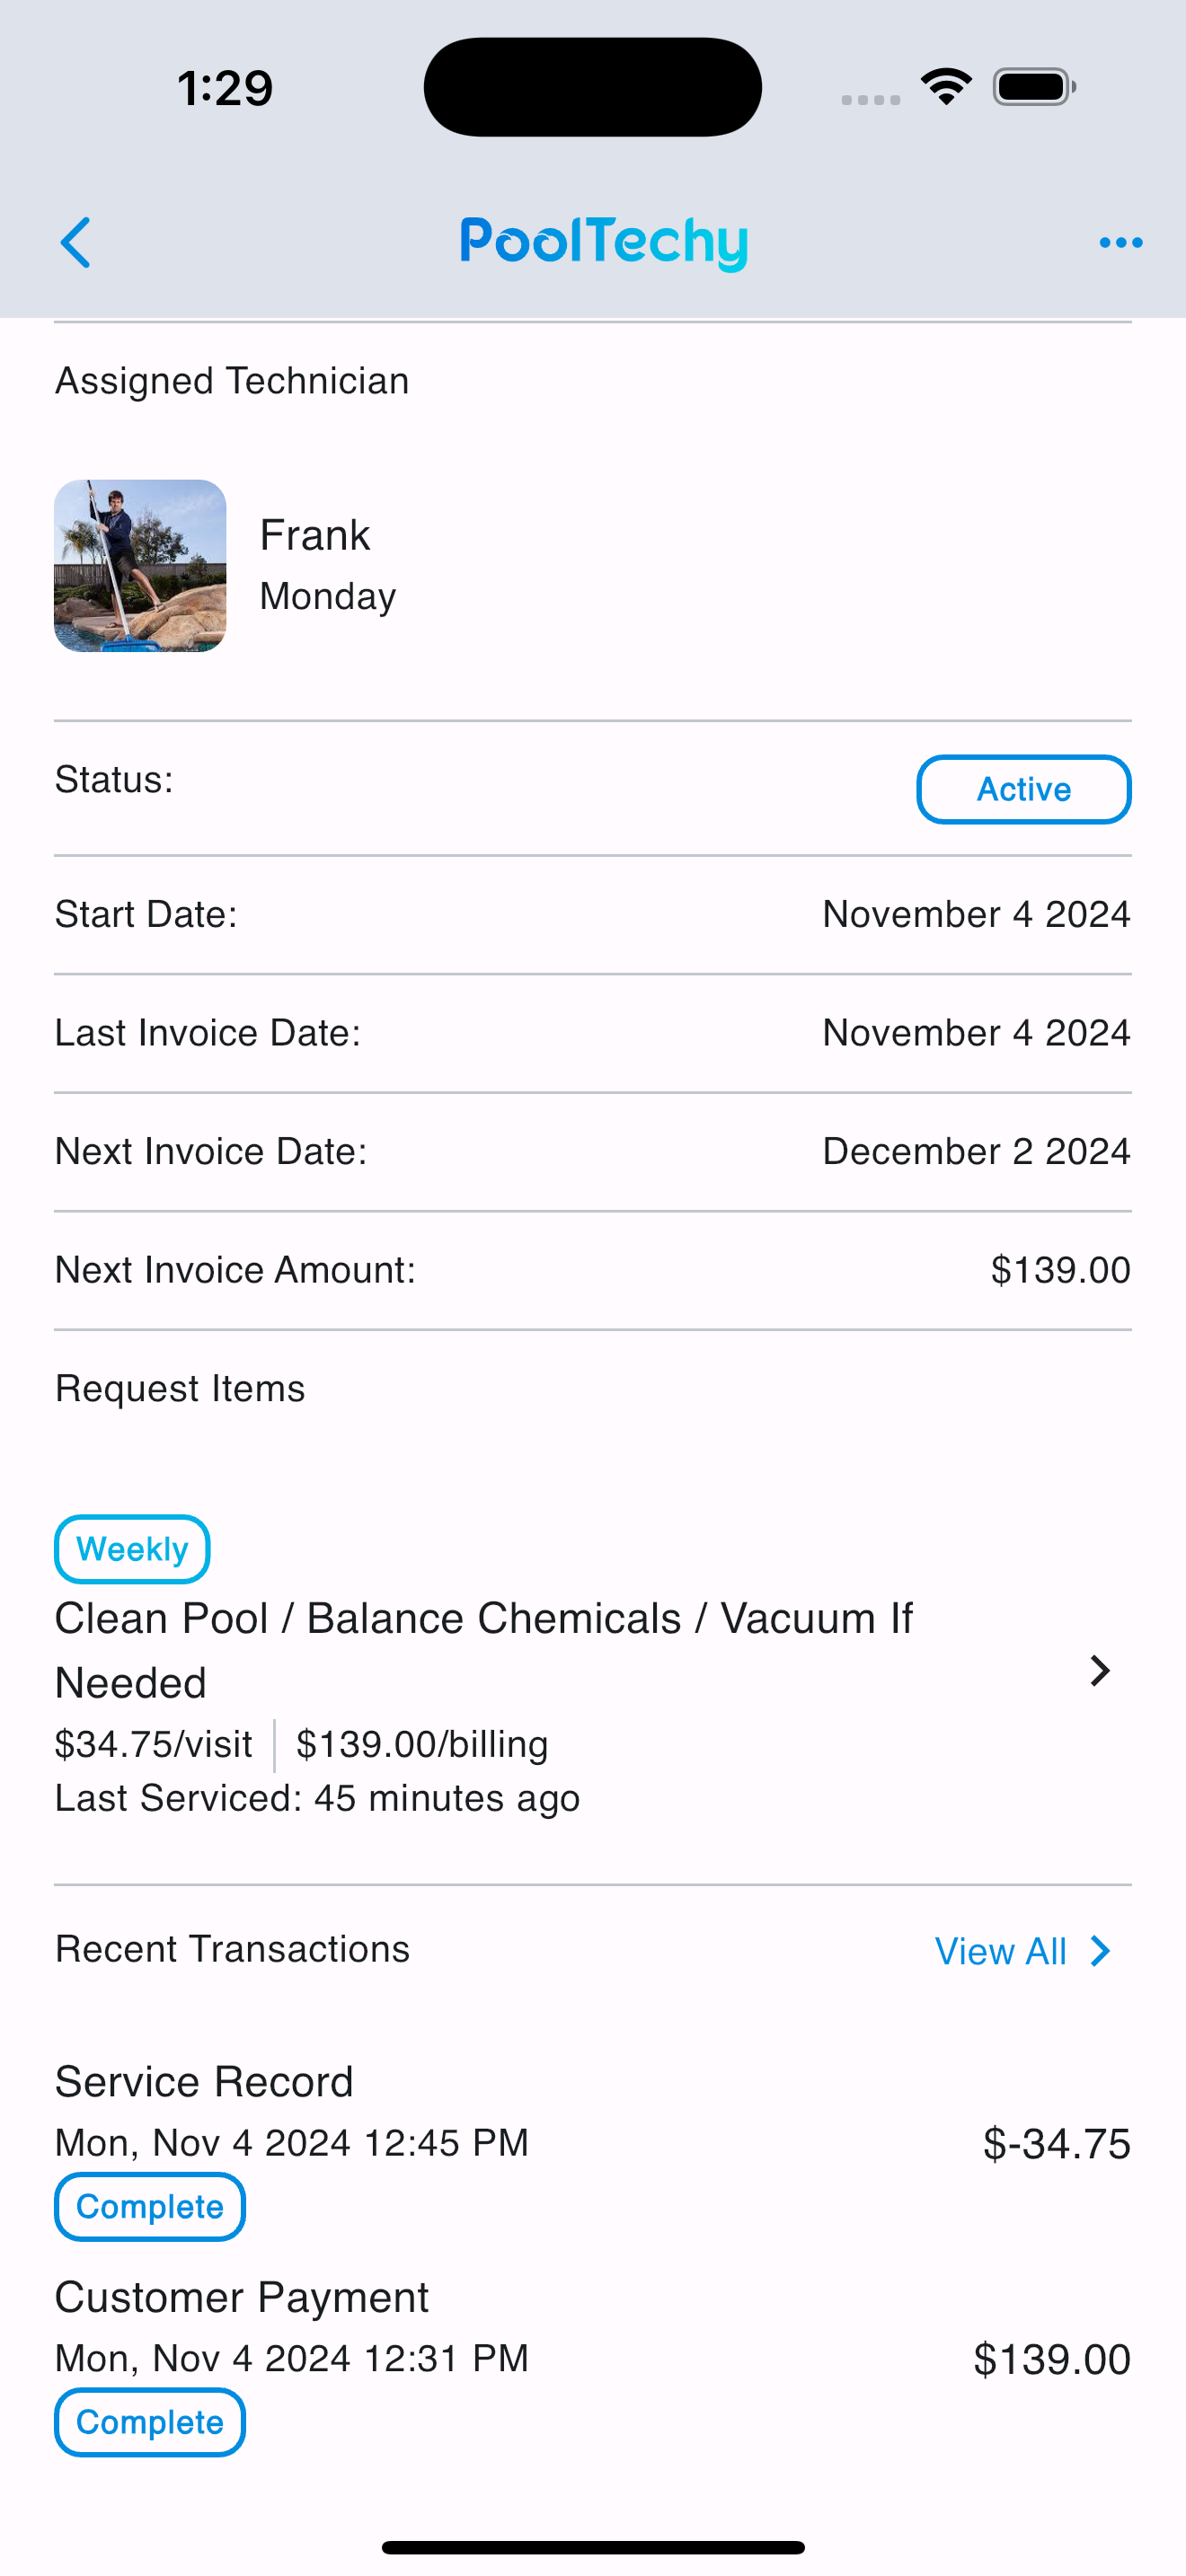This screenshot has width=1186, height=2576.
Task: Open the Service Record transaction
Action: pyautogui.click(x=592, y=2146)
